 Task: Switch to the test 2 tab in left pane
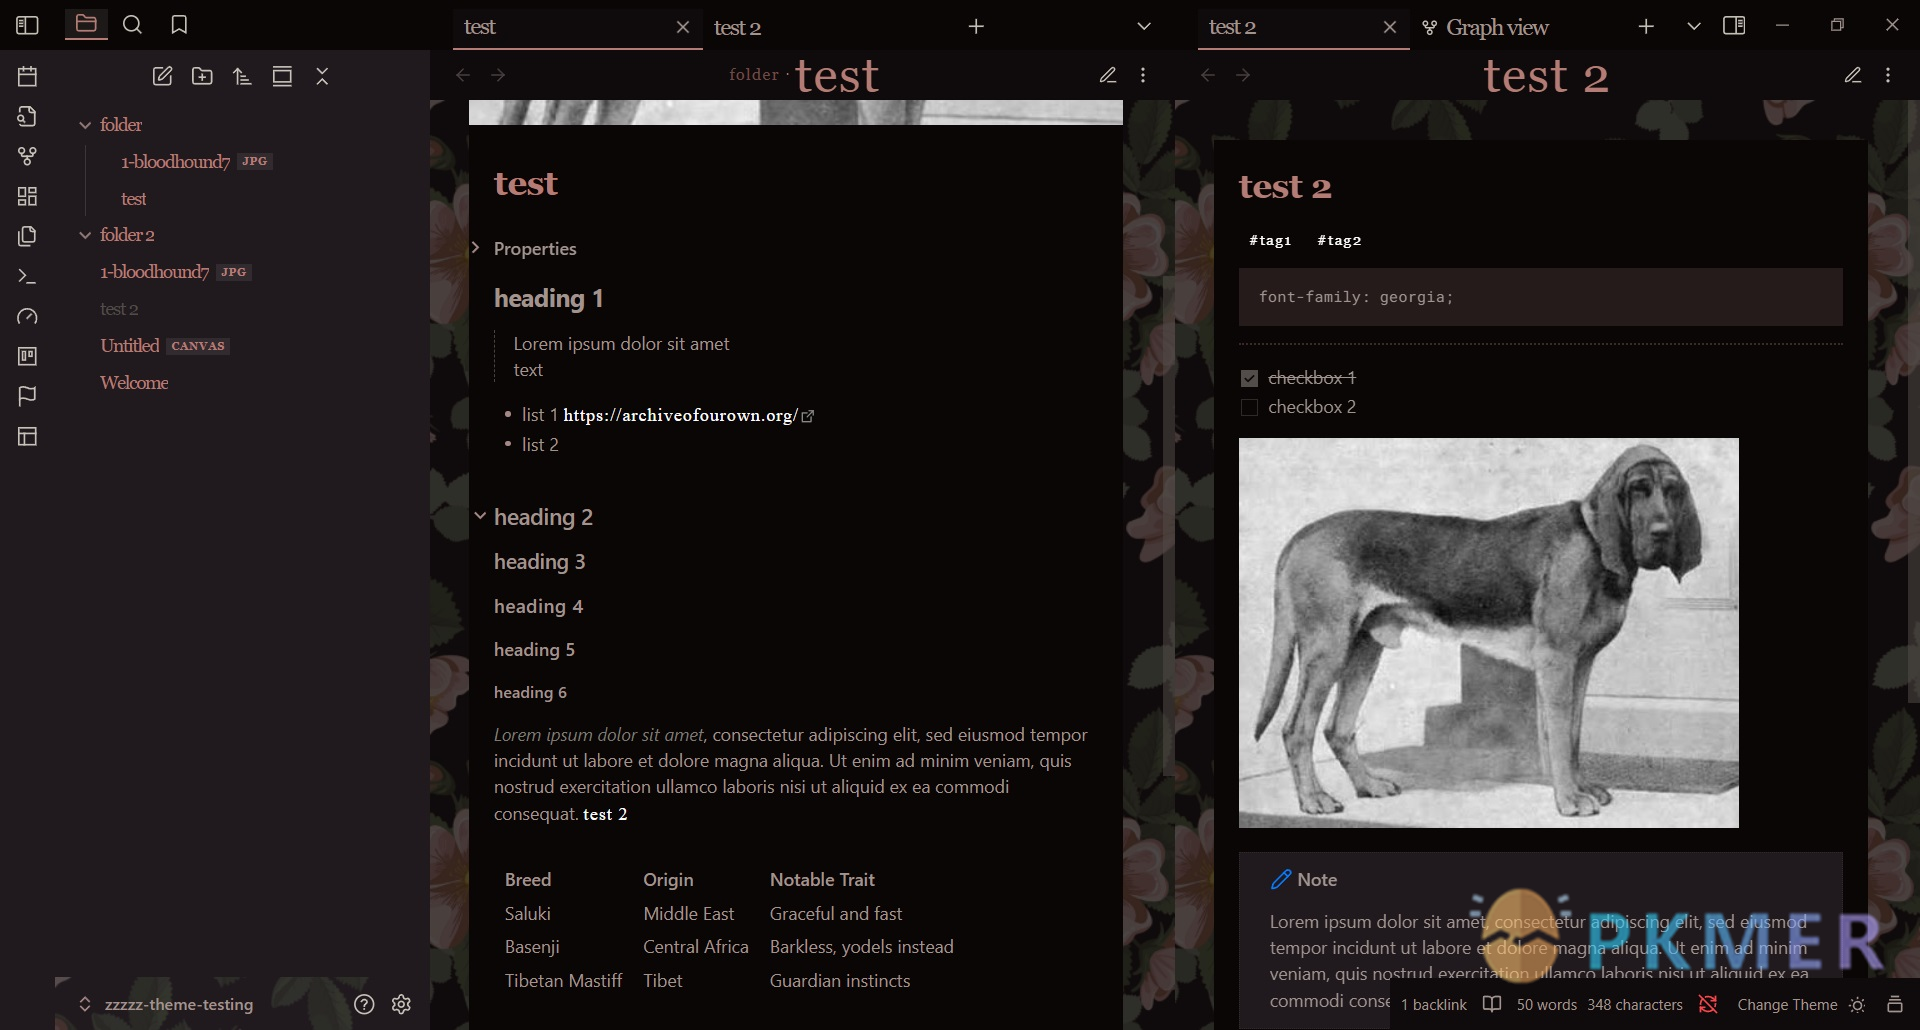coord(738,27)
